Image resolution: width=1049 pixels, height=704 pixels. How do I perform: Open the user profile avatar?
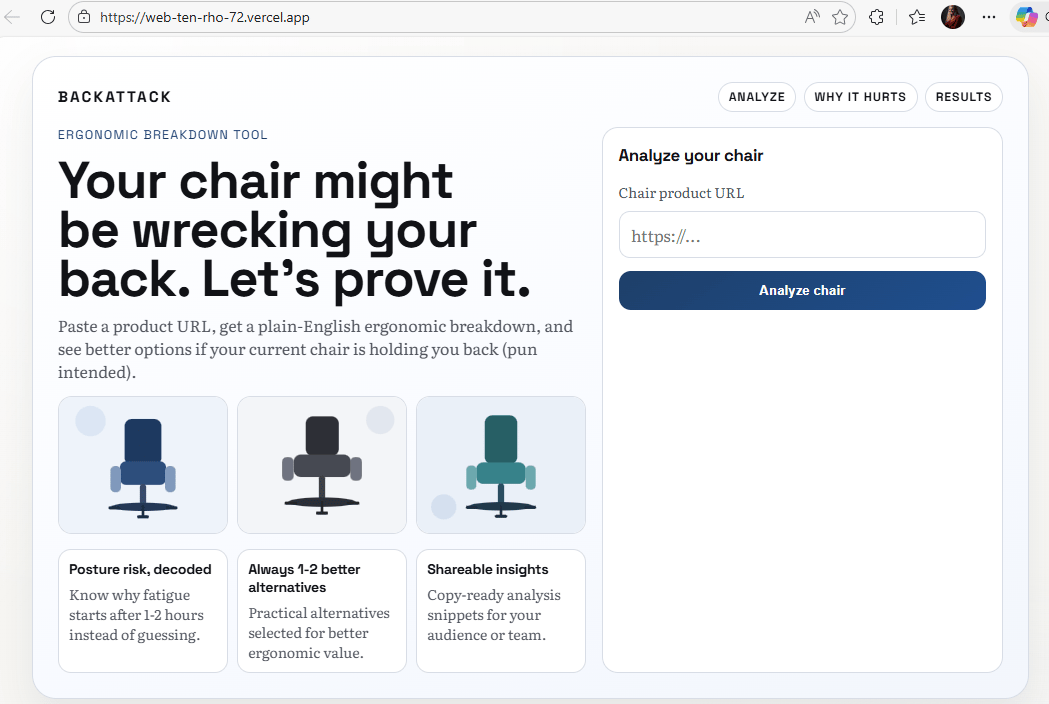tap(953, 17)
